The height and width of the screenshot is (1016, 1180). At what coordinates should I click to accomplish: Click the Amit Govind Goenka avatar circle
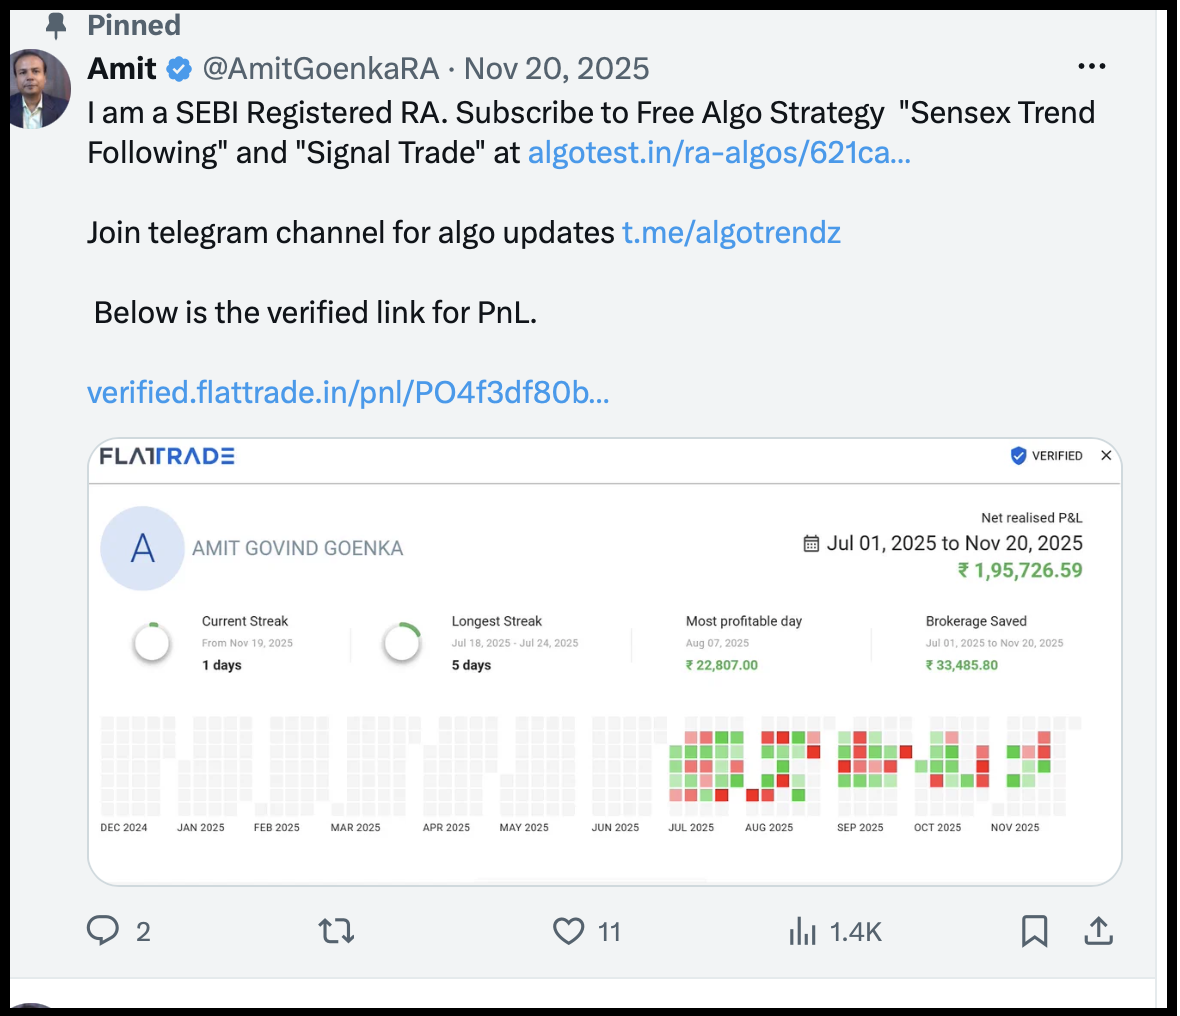(142, 548)
